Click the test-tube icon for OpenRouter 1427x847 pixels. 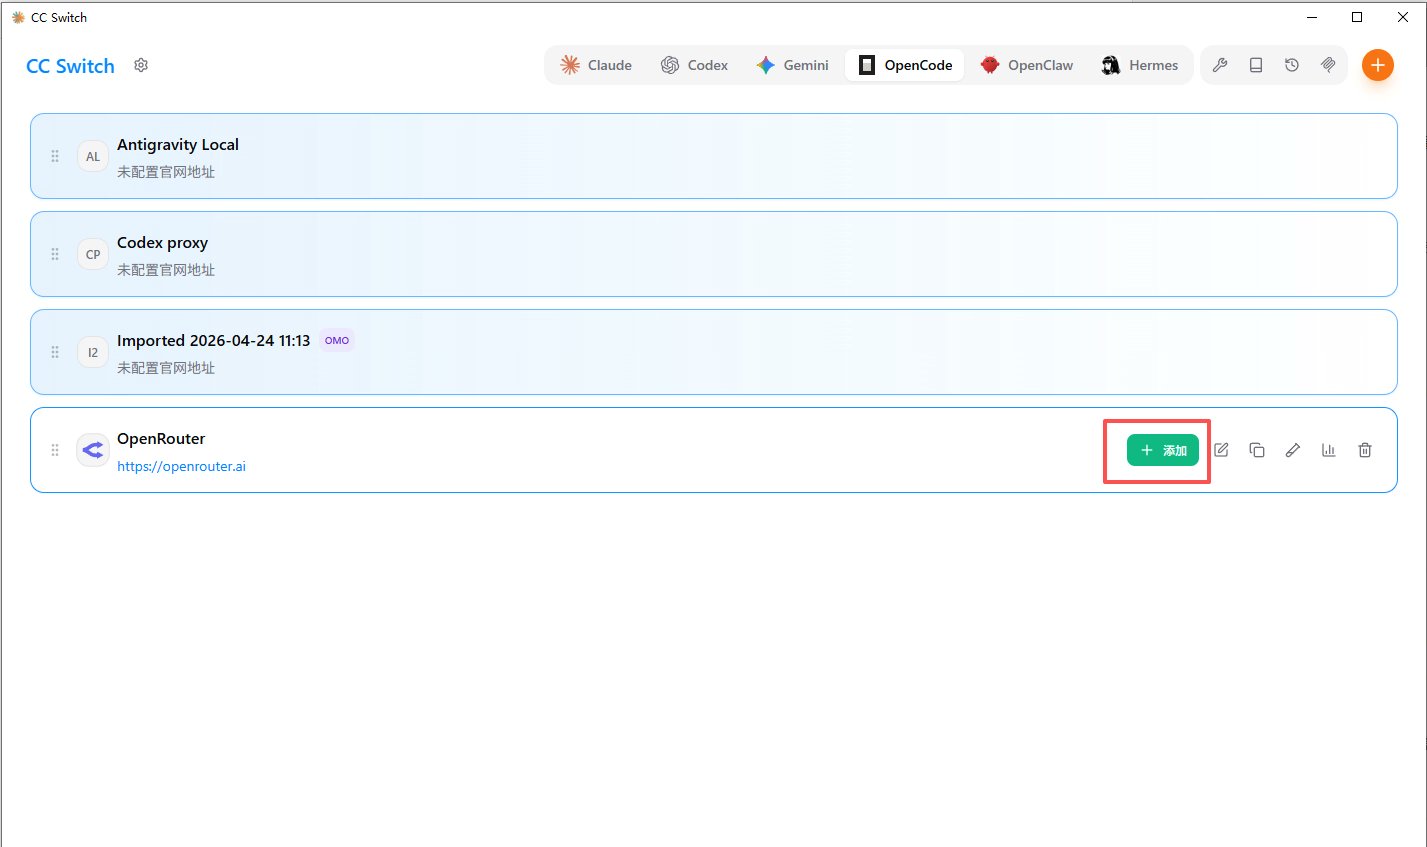pyautogui.click(x=1293, y=450)
